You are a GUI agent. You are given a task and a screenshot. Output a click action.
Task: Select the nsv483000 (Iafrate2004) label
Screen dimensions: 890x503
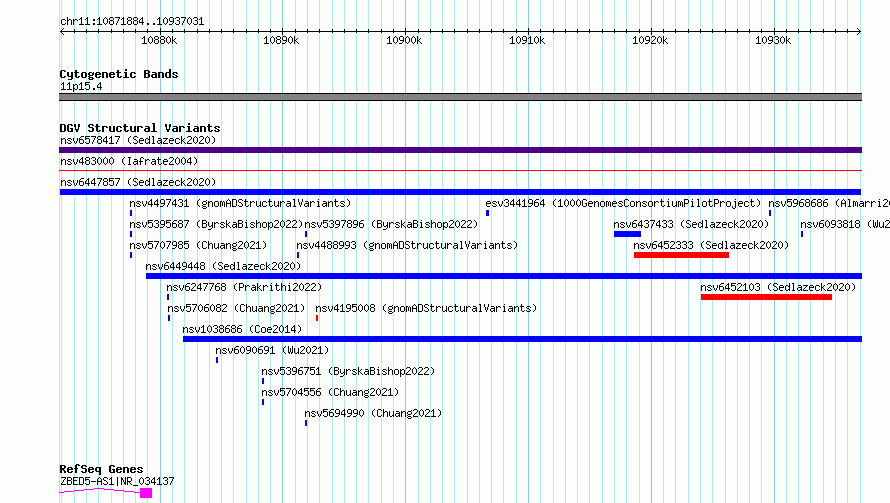[x=129, y=161]
